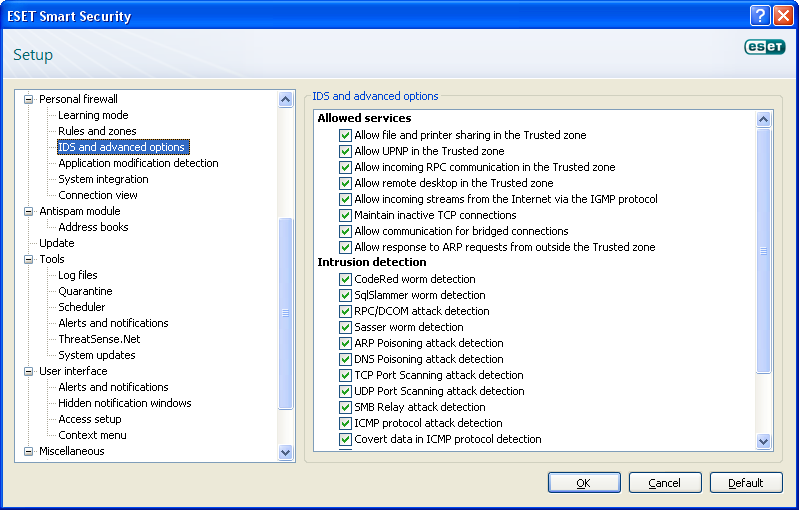Image resolution: width=799 pixels, height=510 pixels.
Task: Disable ARP Poisoning attack detection
Action: (x=345, y=343)
